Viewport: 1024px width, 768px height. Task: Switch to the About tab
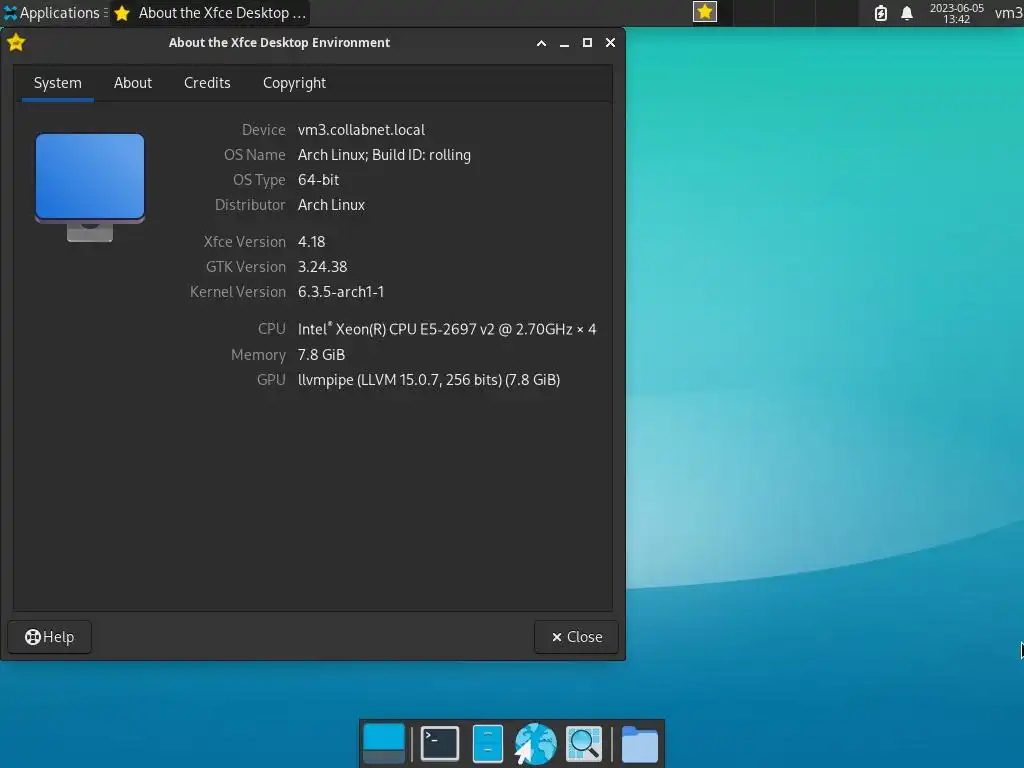pos(133,83)
